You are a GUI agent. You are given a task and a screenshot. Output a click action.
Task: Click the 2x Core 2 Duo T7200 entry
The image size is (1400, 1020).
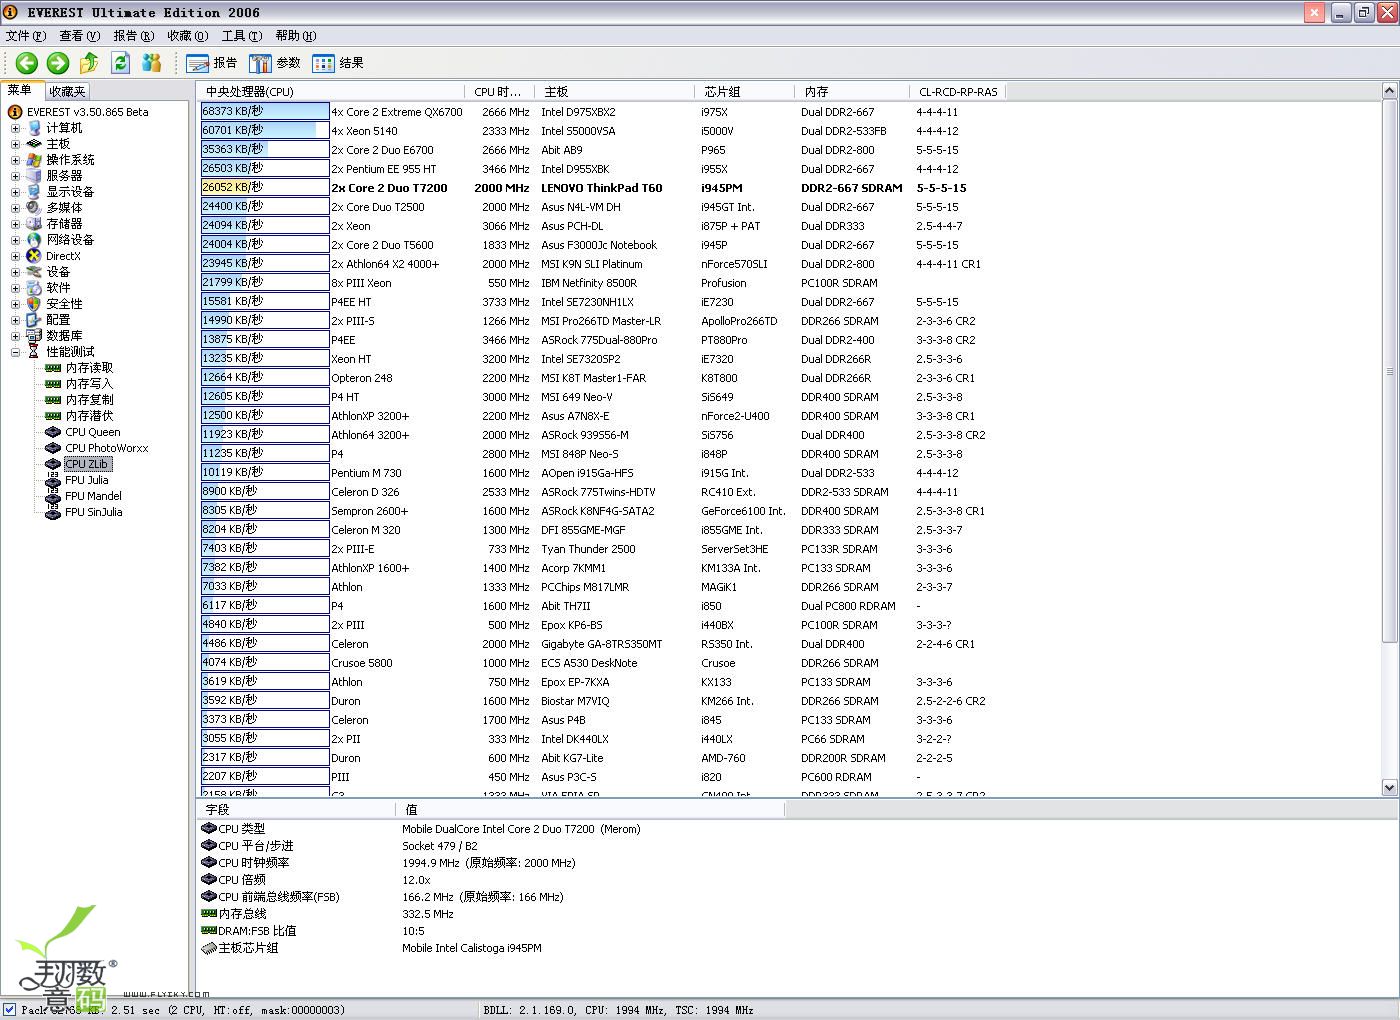(389, 188)
